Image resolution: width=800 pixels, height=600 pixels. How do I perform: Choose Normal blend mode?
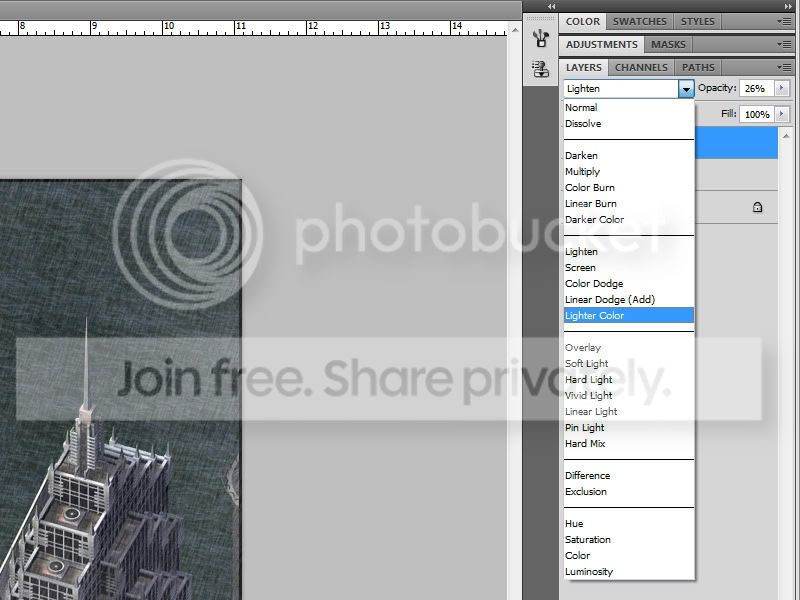click(x=629, y=108)
